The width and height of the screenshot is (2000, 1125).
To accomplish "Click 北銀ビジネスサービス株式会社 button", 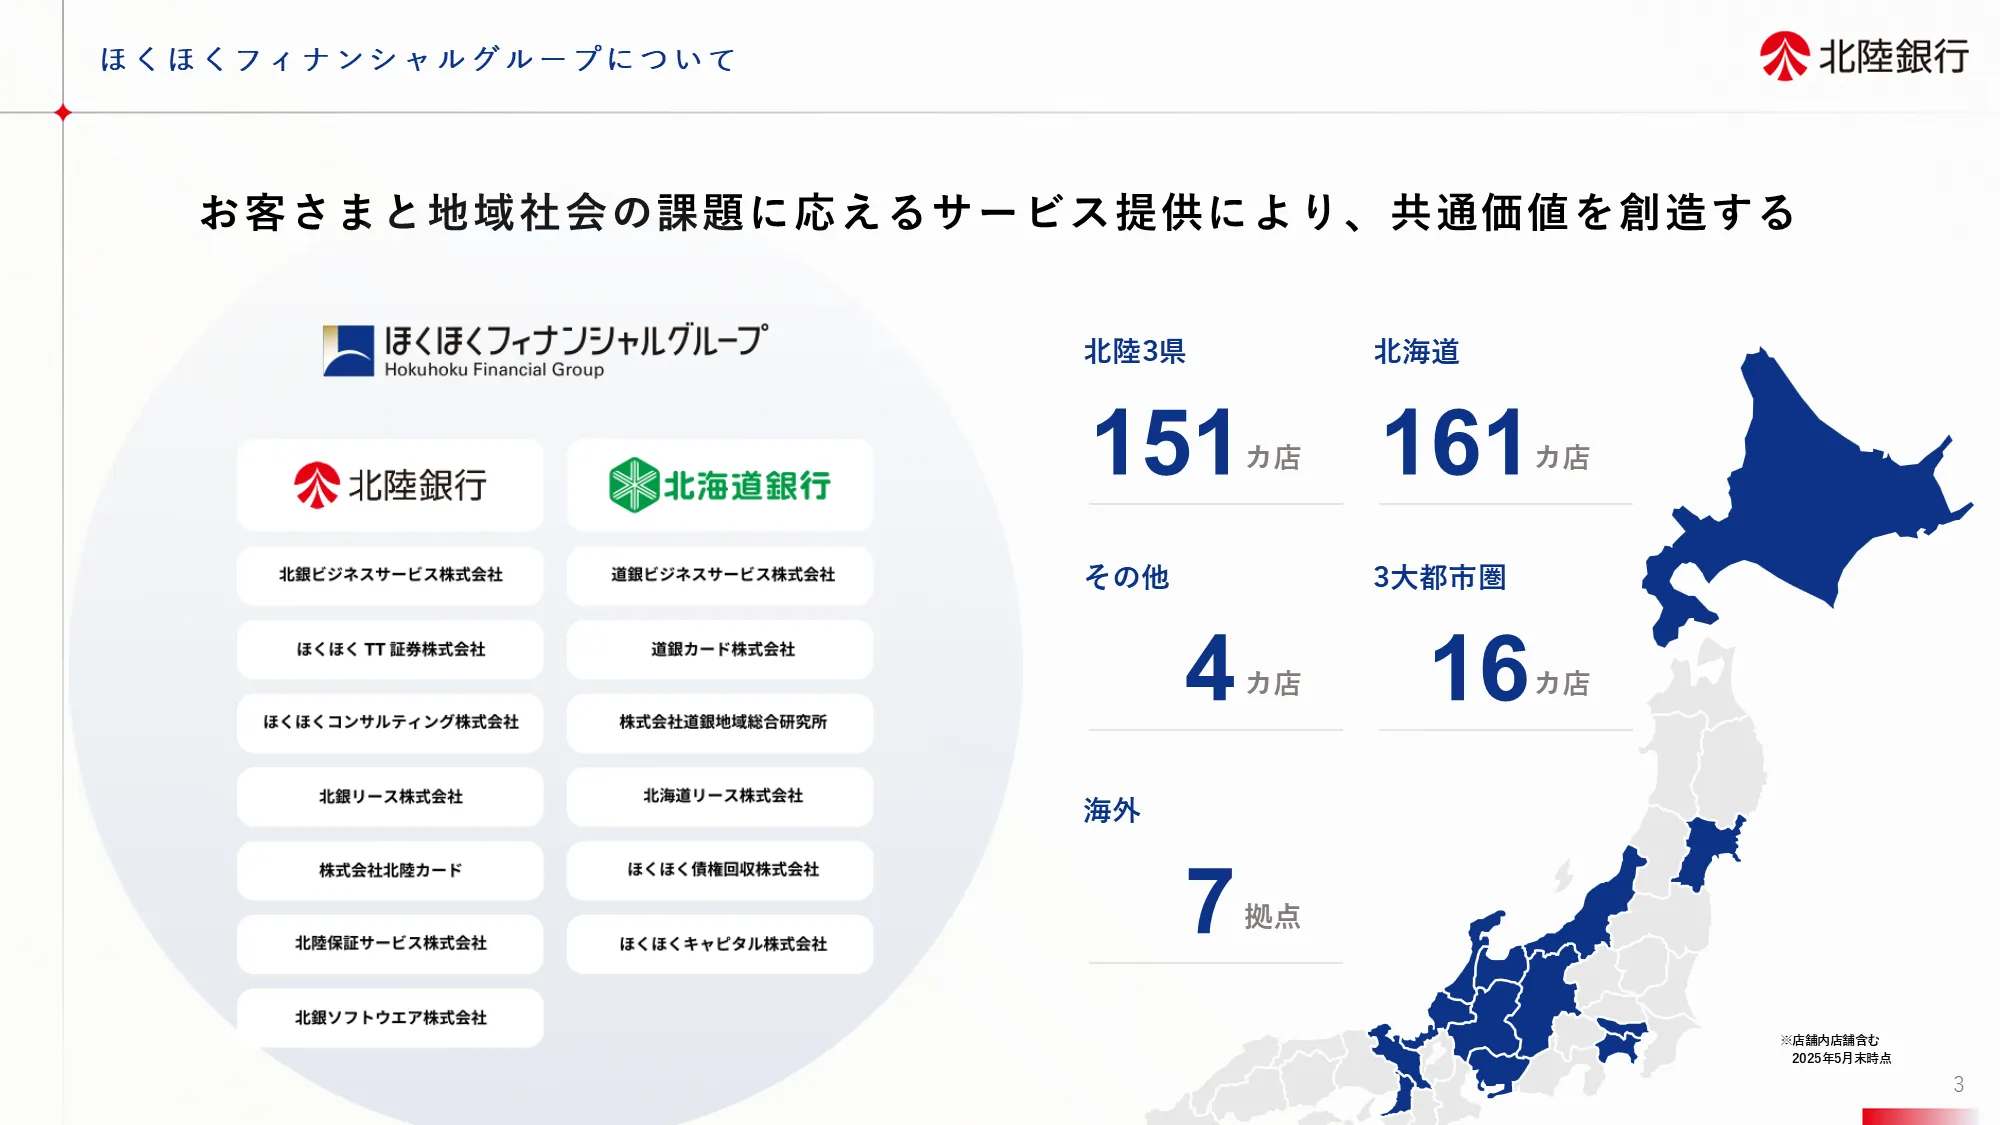I will coord(390,575).
